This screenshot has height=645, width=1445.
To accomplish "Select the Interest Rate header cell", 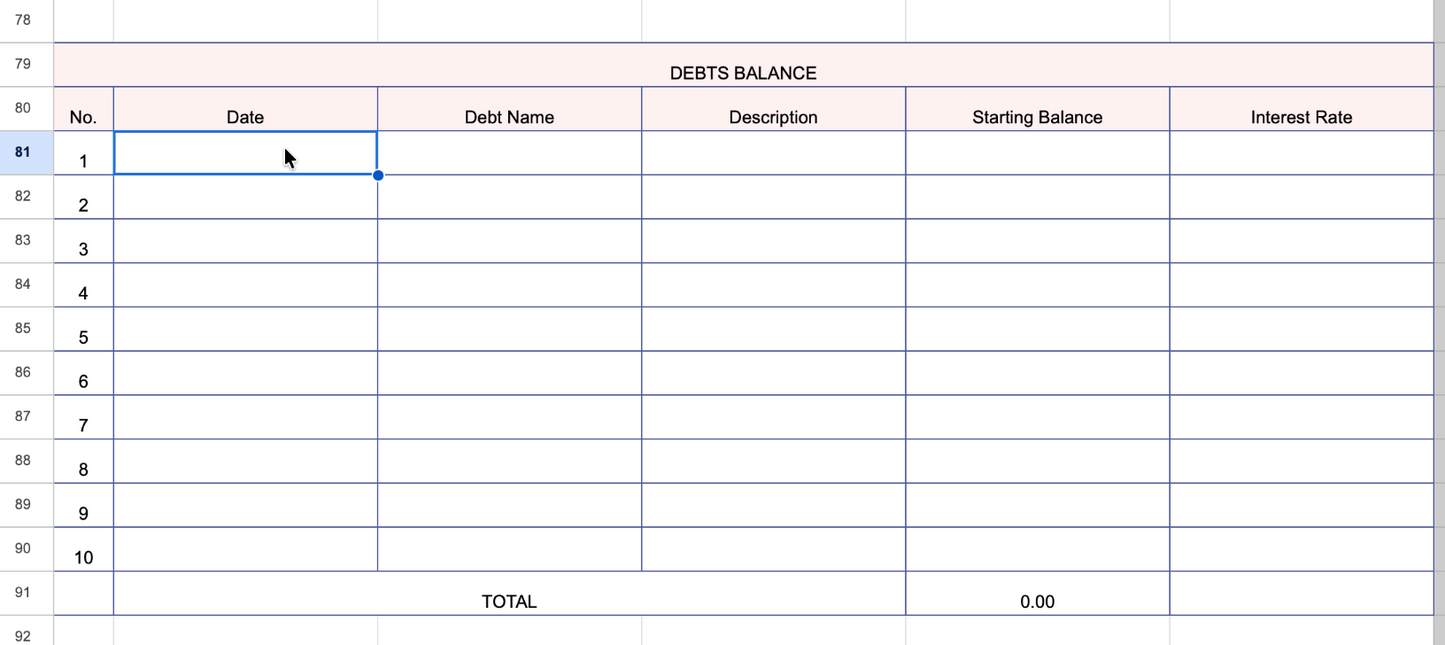I will click(1301, 109).
